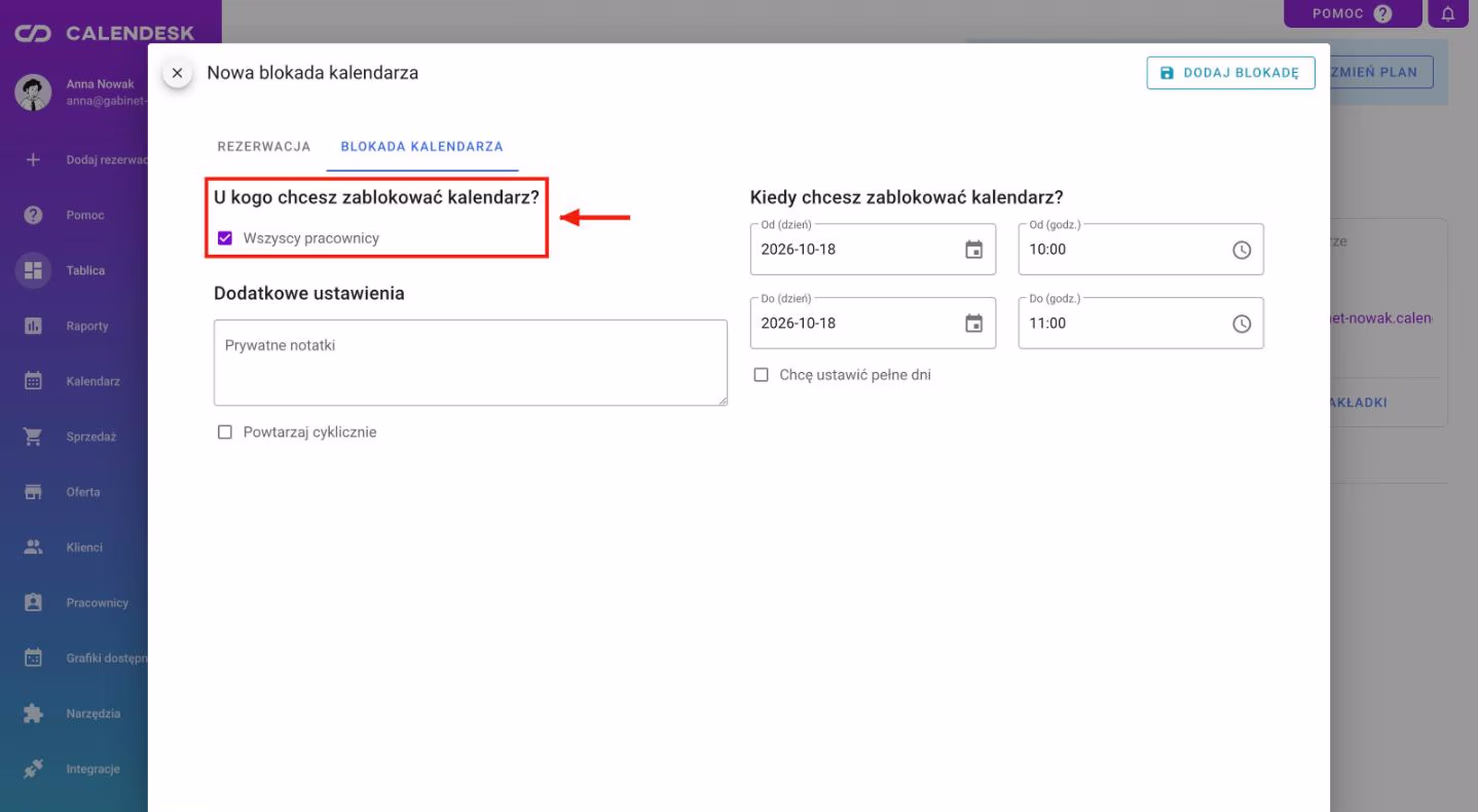
Task: Open calendar picker for Do (dzień)
Action: (973, 324)
